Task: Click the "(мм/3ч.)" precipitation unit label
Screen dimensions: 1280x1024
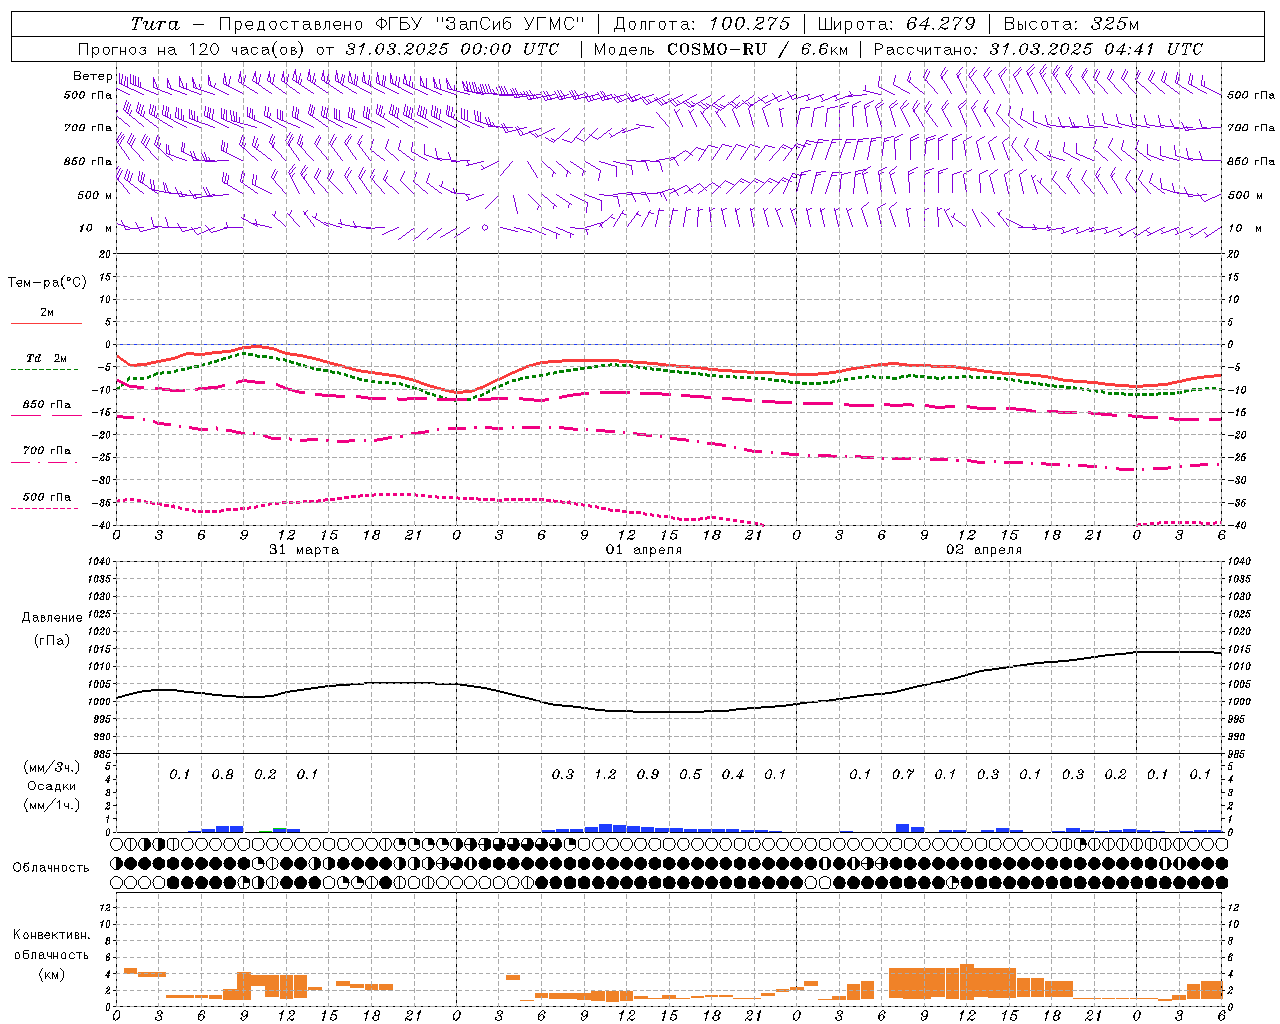Action: pos(51,767)
